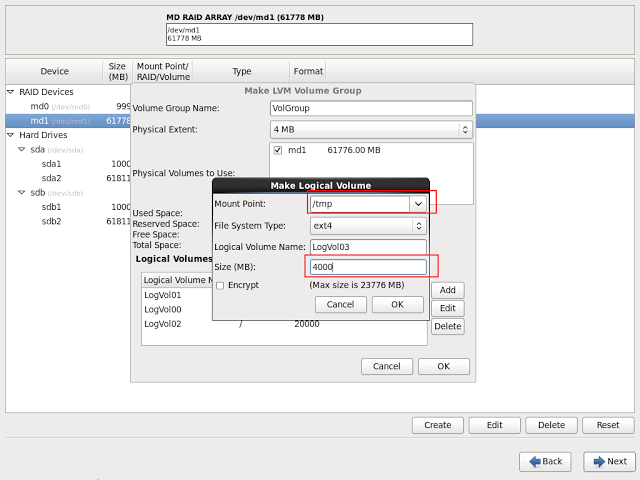The image size is (640, 480).
Task: Collapse the Hard Drives tree group
Action: 11,135
